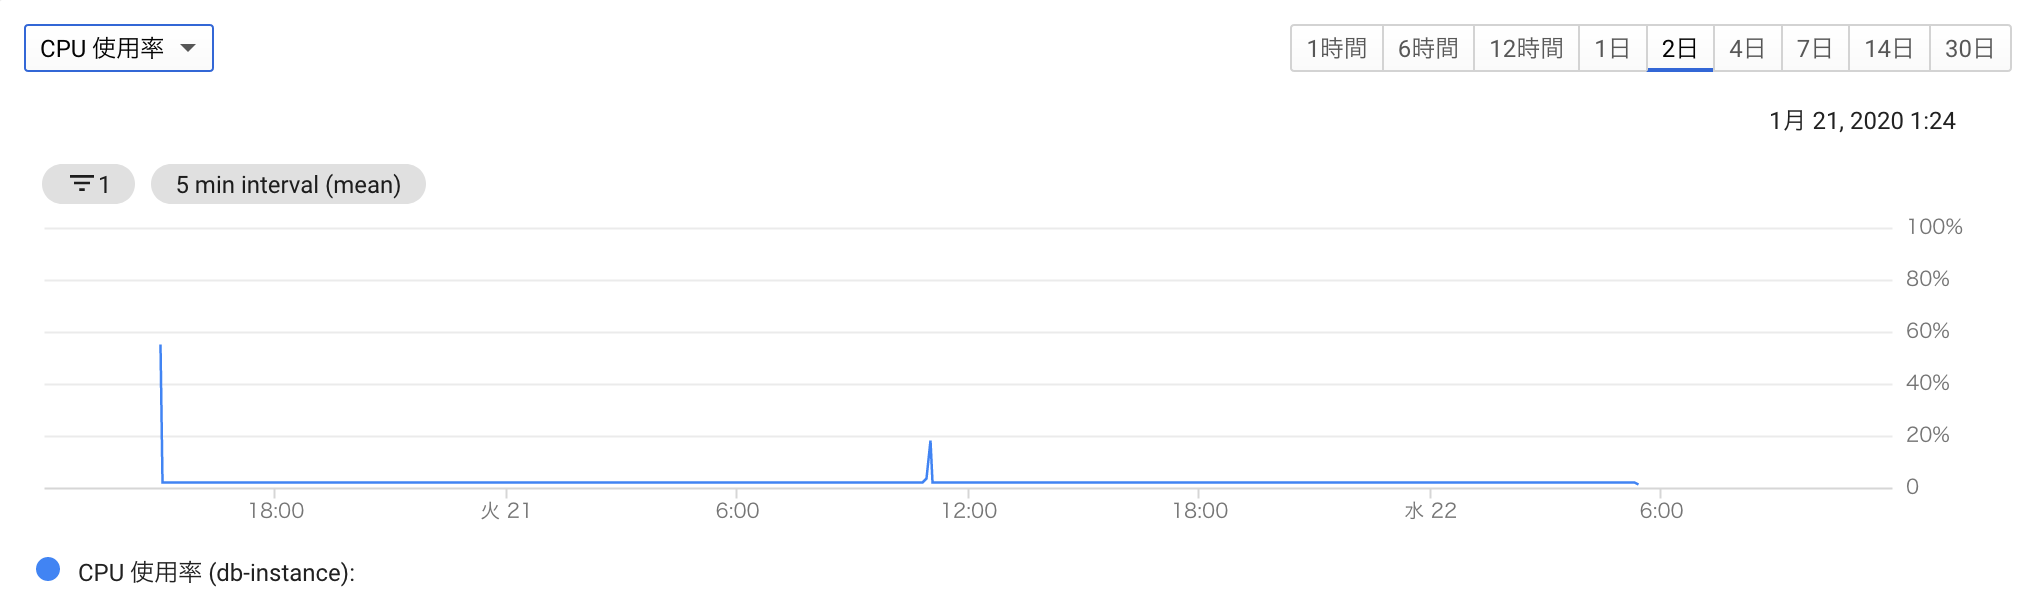The image size is (2034, 614).
Task: Click the large CPU spike near 55%
Action: 160,348
